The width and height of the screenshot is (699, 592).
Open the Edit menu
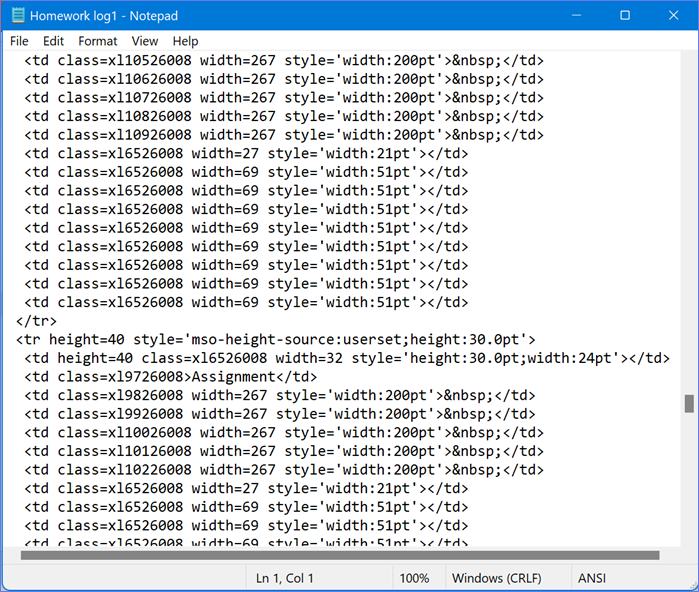[53, 41]
